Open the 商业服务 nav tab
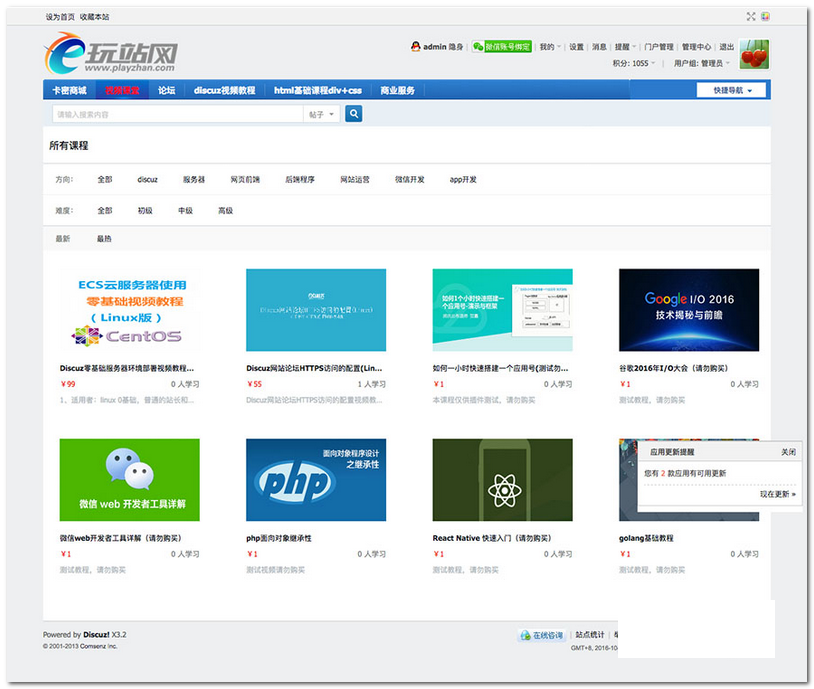Screen dimensions: 814x689 pyautogui.click(x=397, y=90)
